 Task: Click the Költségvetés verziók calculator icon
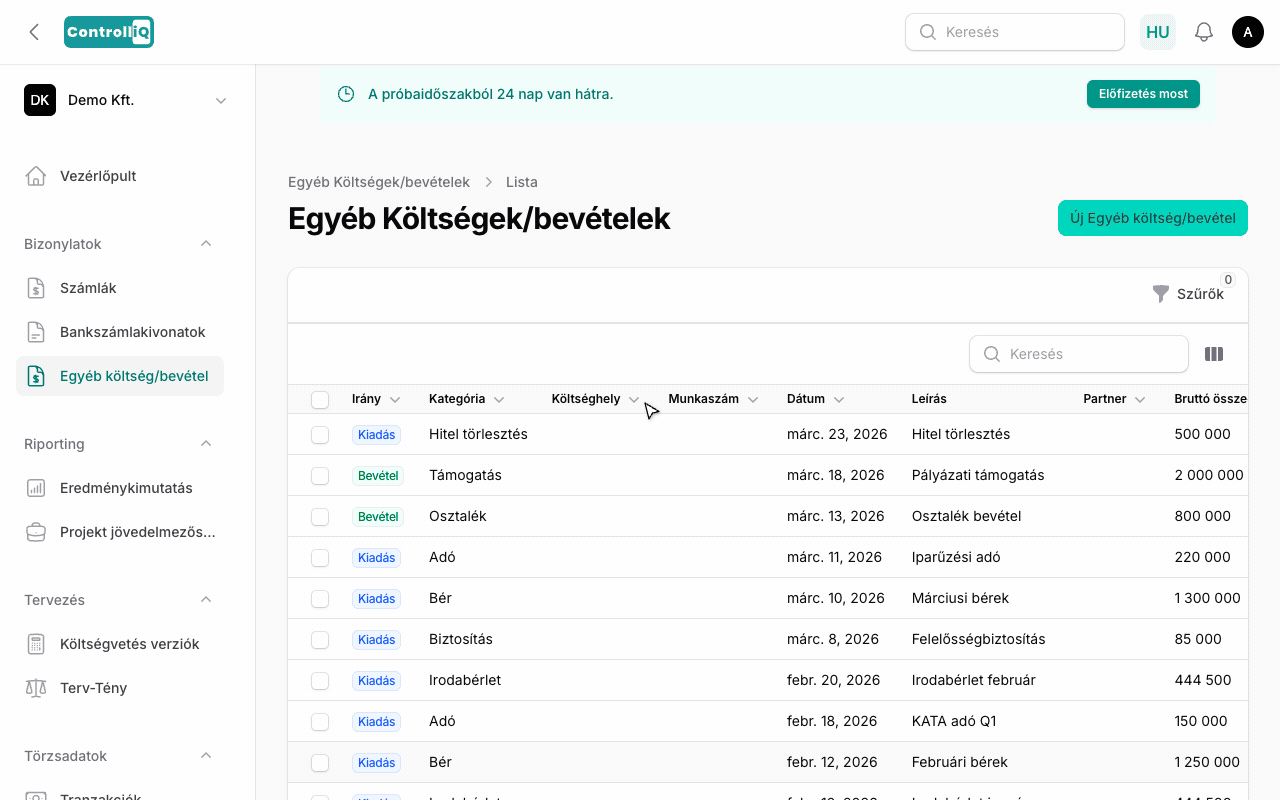36,644
